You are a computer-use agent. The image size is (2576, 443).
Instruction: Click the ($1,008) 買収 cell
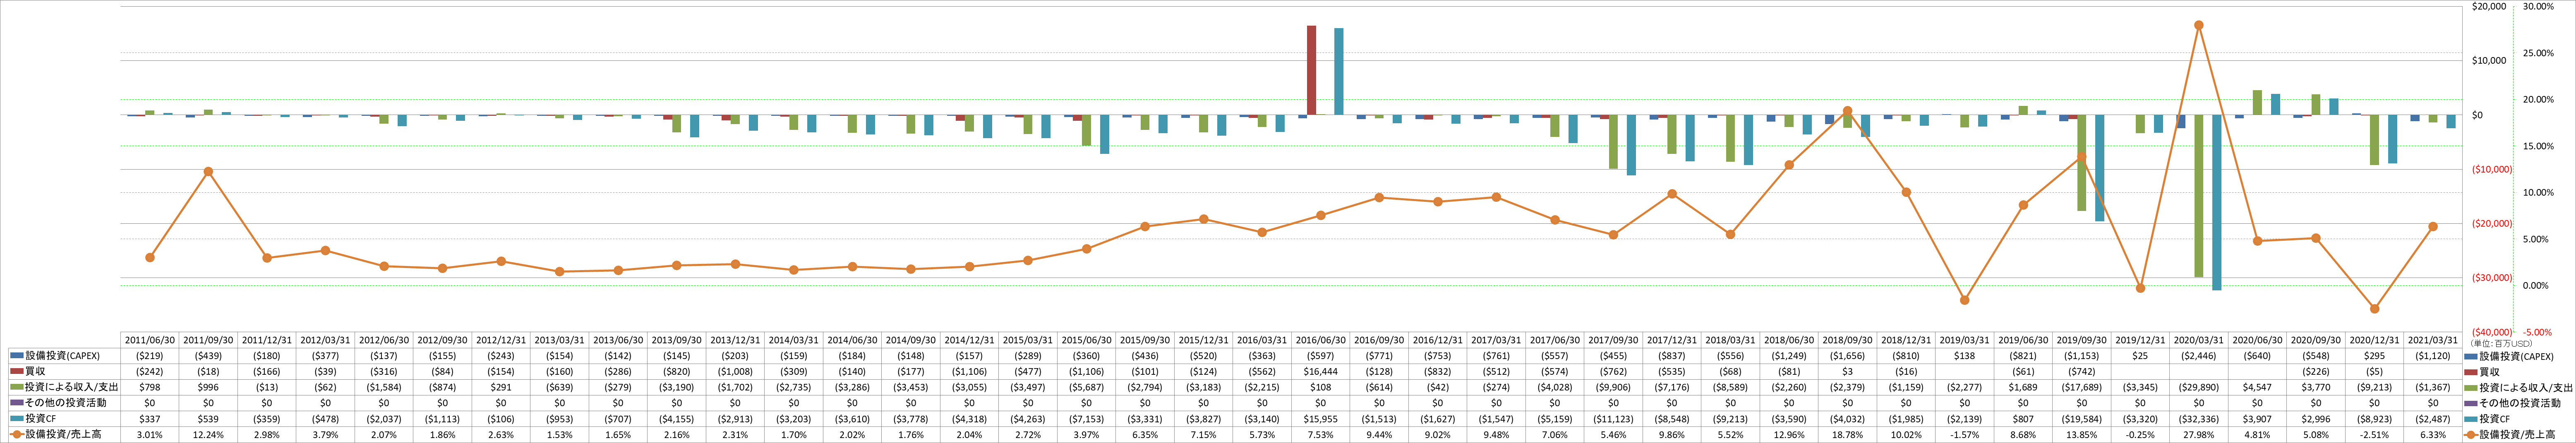click(735, 371)
